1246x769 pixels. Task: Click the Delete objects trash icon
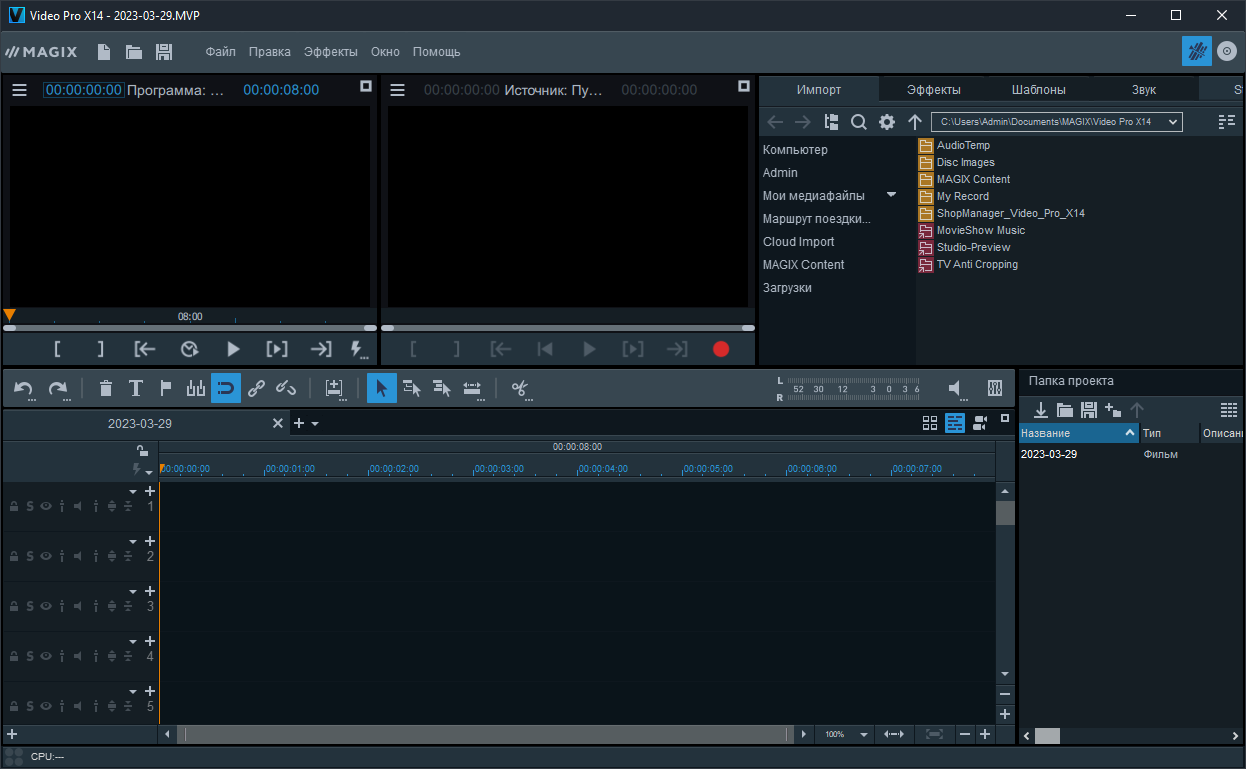[106, 388]
